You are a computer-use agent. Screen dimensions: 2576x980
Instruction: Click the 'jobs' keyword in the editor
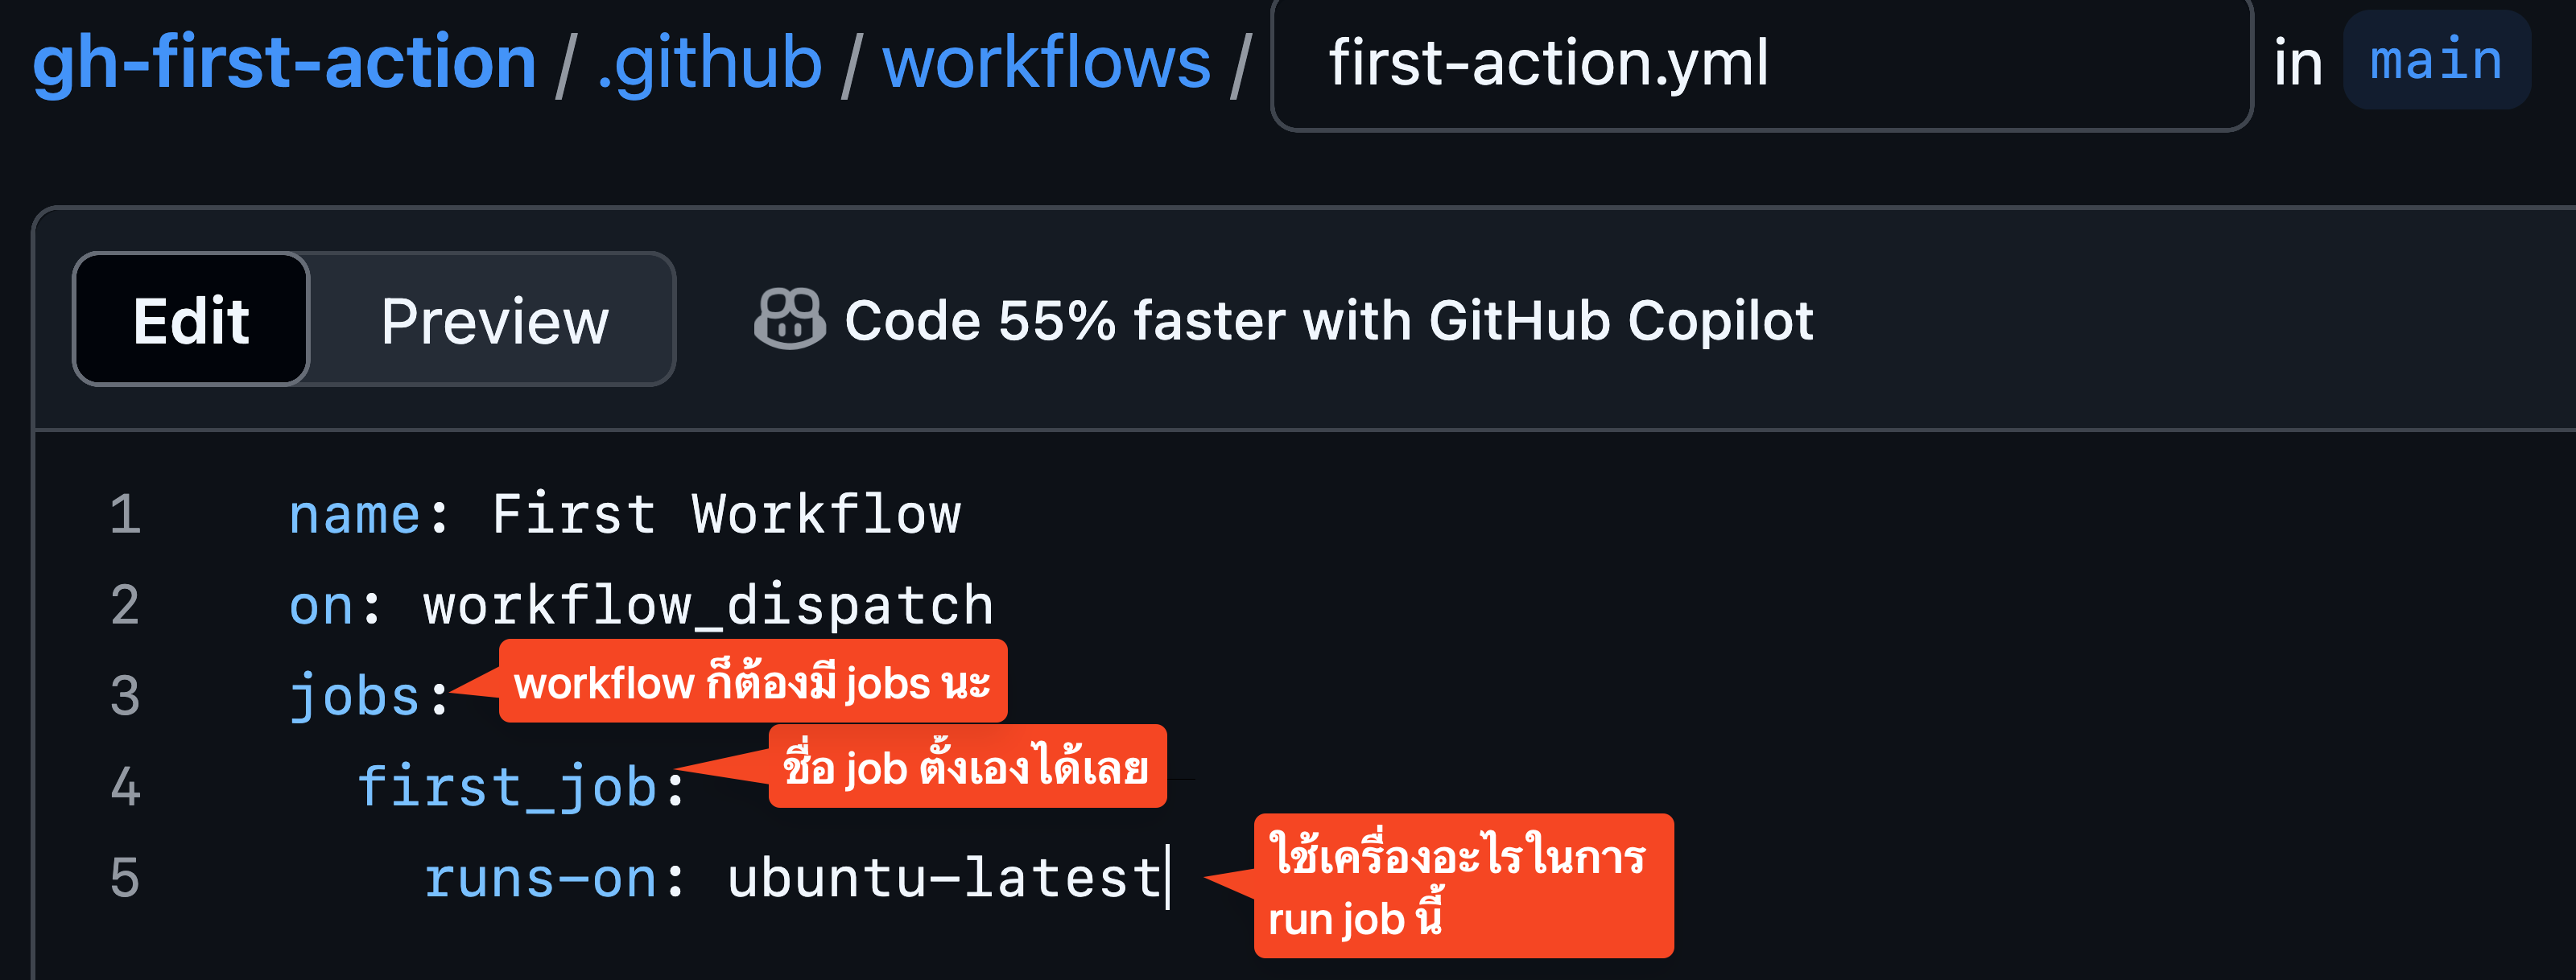click(354, 697)
